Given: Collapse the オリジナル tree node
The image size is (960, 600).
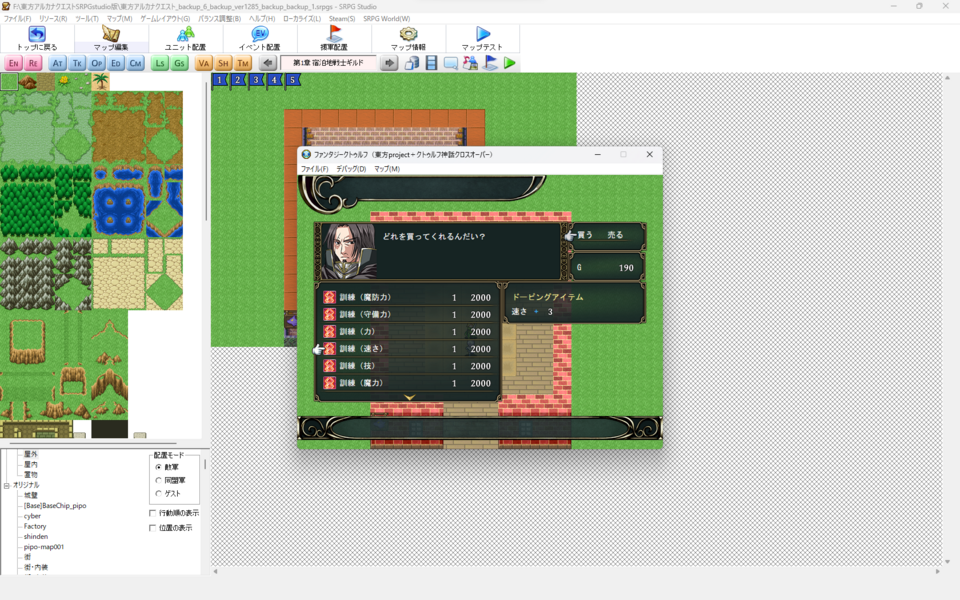Looking at the screenshot, I should (x=6, y=485).
